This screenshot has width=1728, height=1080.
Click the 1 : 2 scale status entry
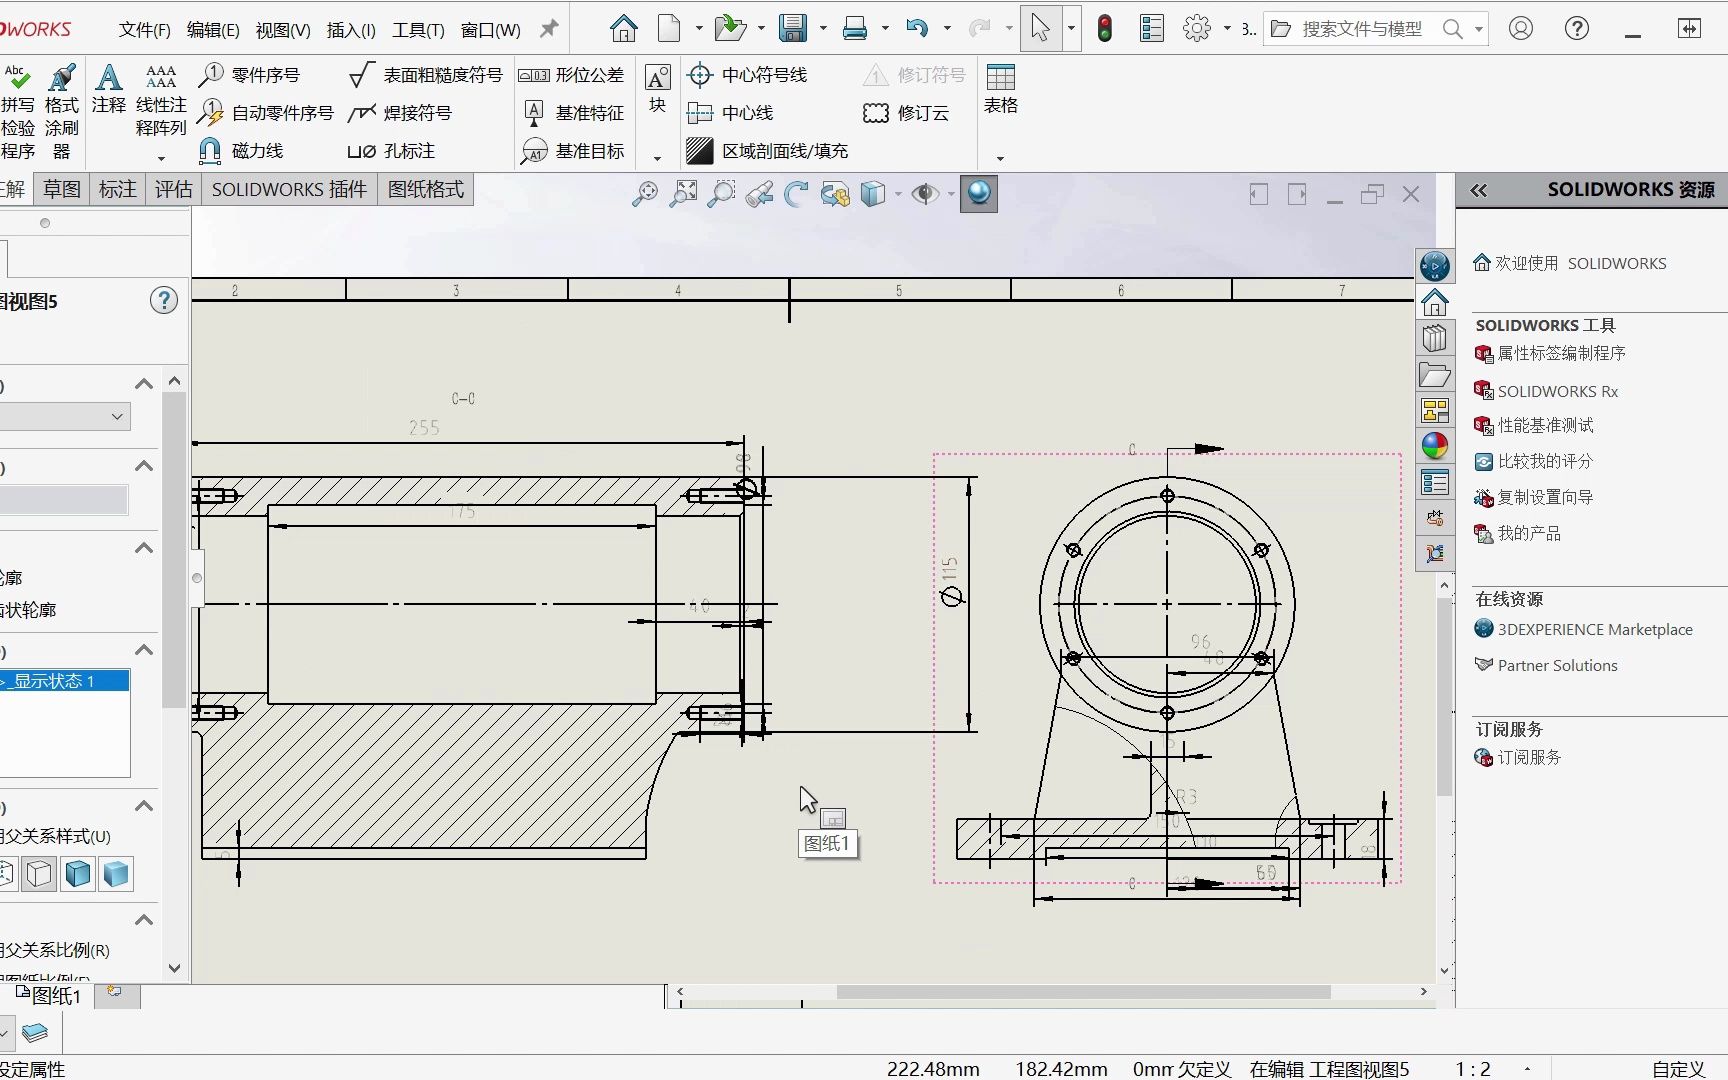1473,1069
